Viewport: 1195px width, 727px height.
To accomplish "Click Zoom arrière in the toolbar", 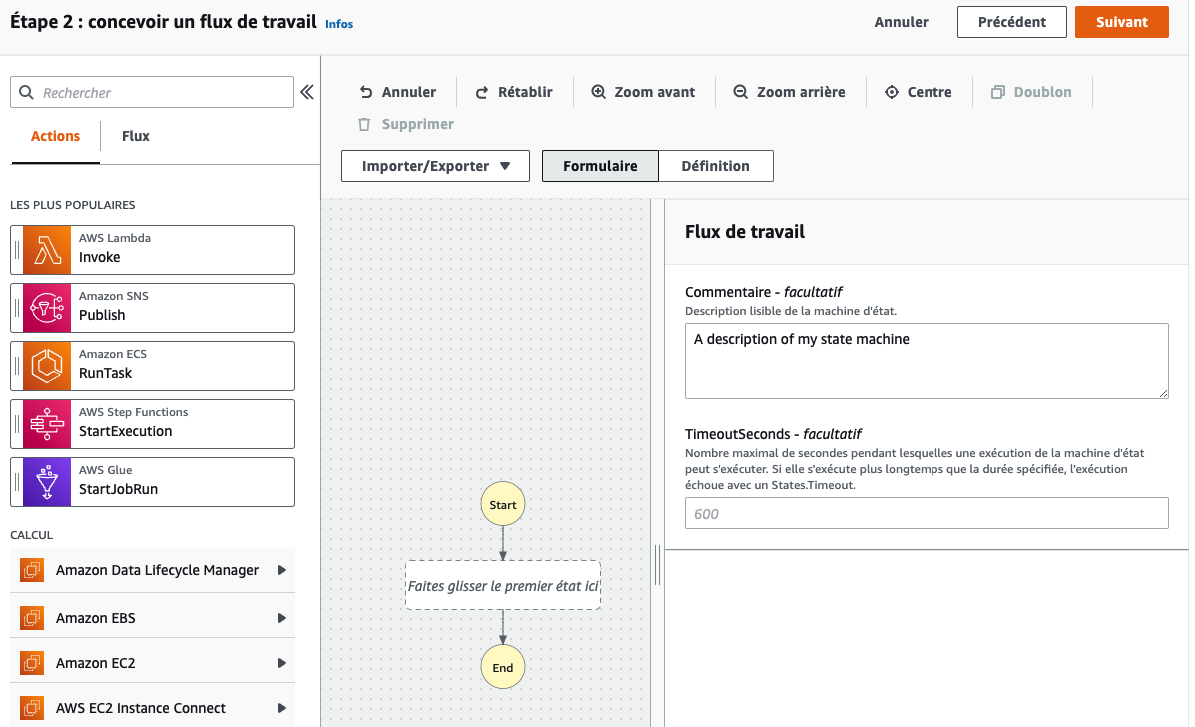I will click(x=789, y=92).
